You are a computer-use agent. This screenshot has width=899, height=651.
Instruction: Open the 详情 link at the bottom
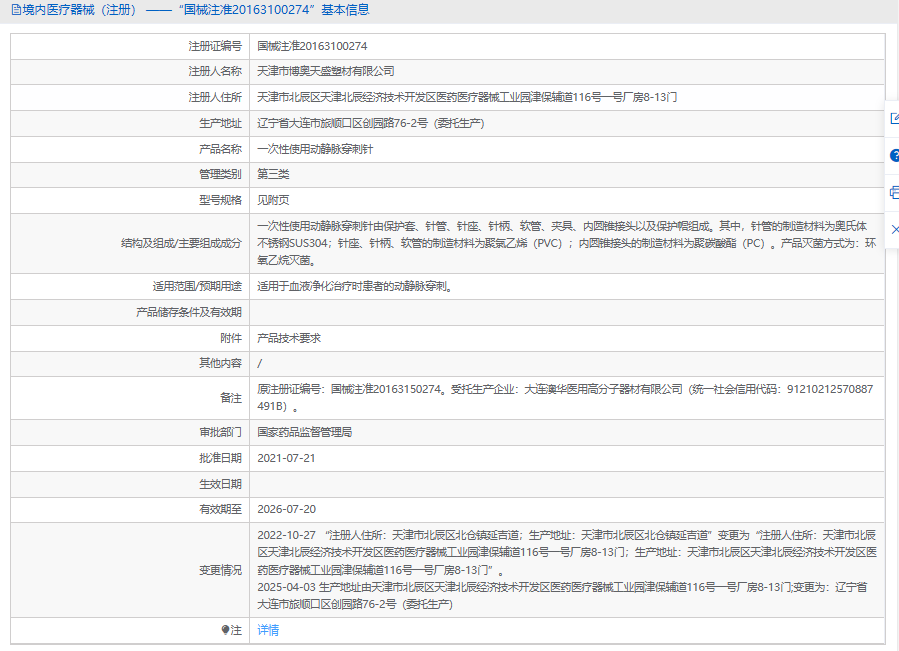click(x=268, y=630)
